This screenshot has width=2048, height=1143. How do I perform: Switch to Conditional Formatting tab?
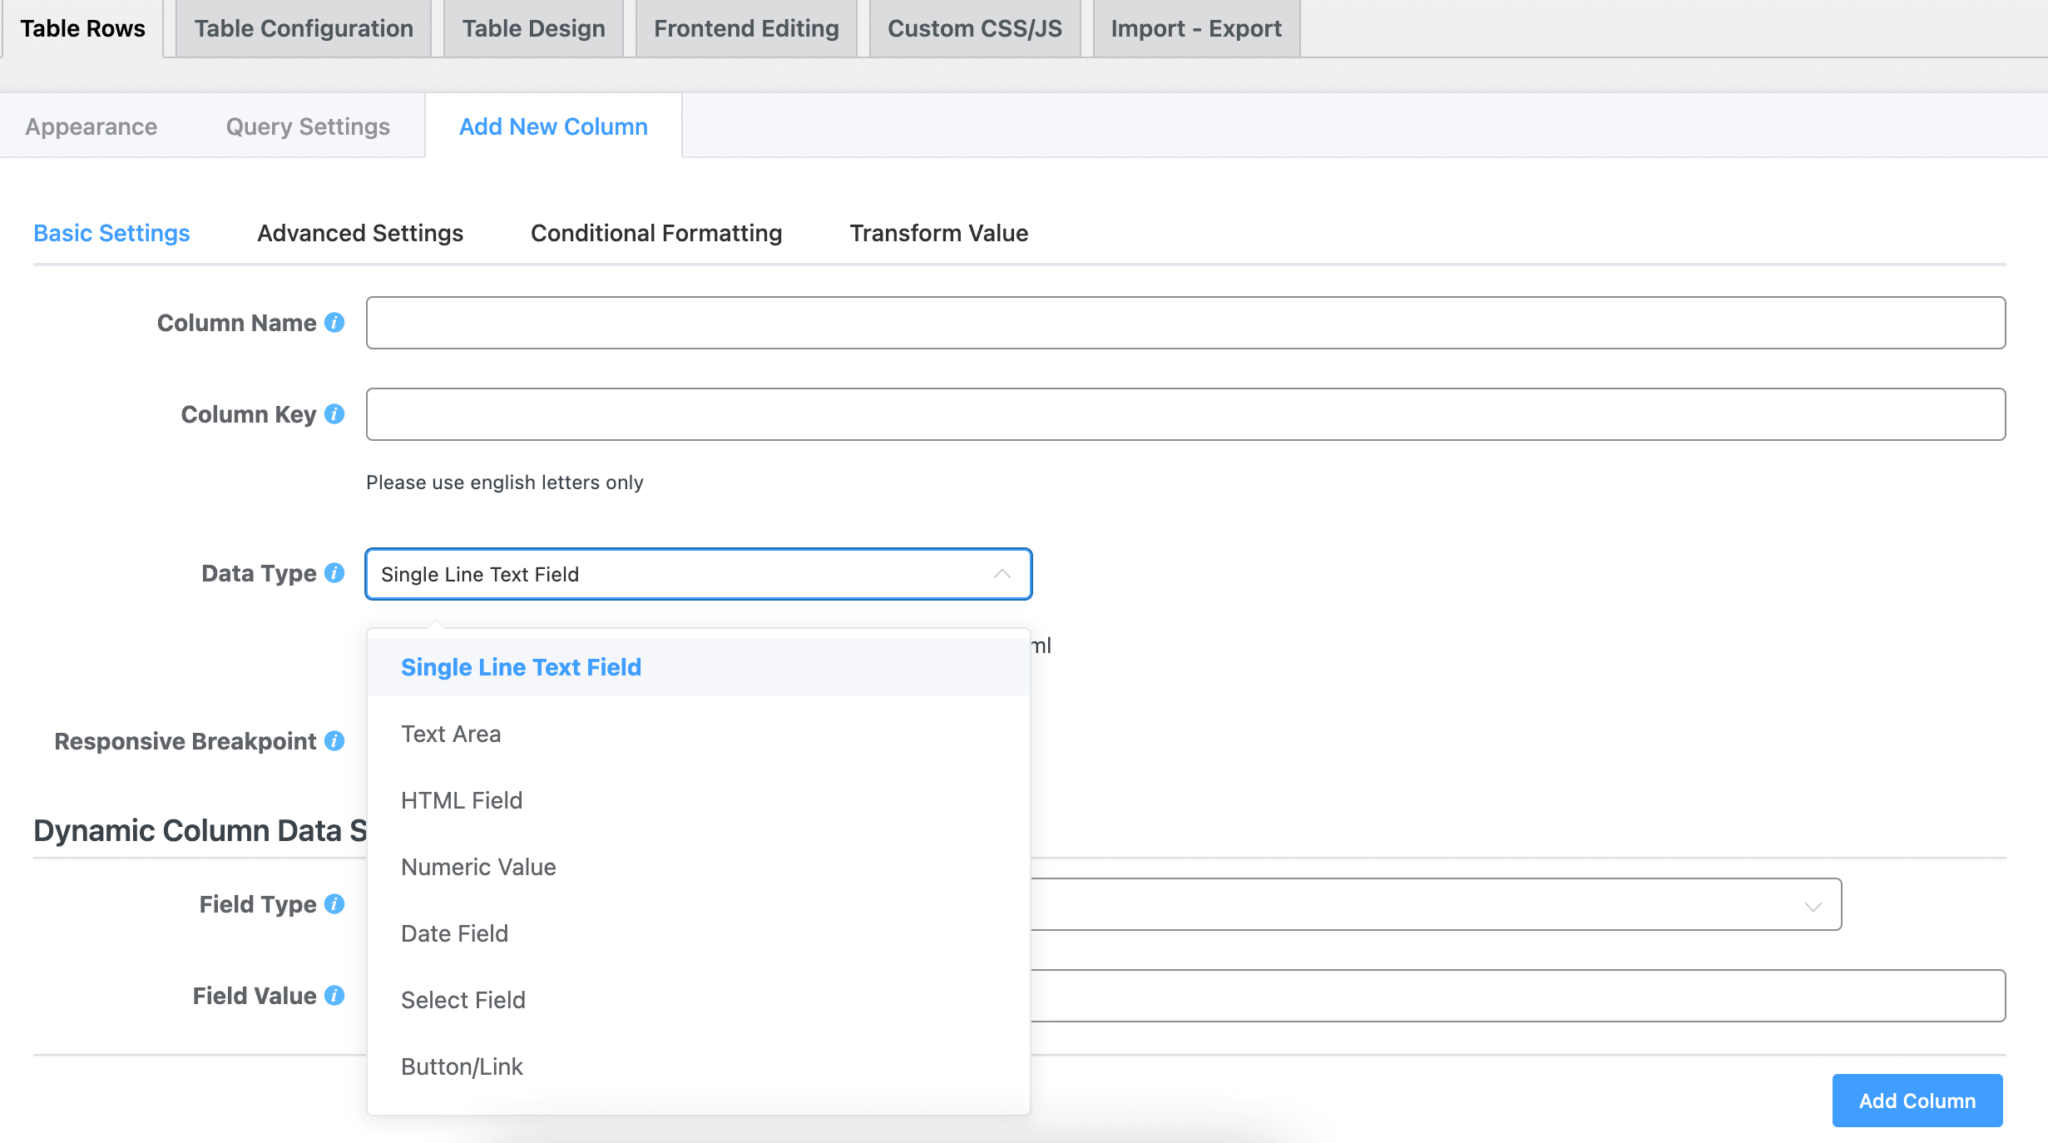(x=656, y=233)
